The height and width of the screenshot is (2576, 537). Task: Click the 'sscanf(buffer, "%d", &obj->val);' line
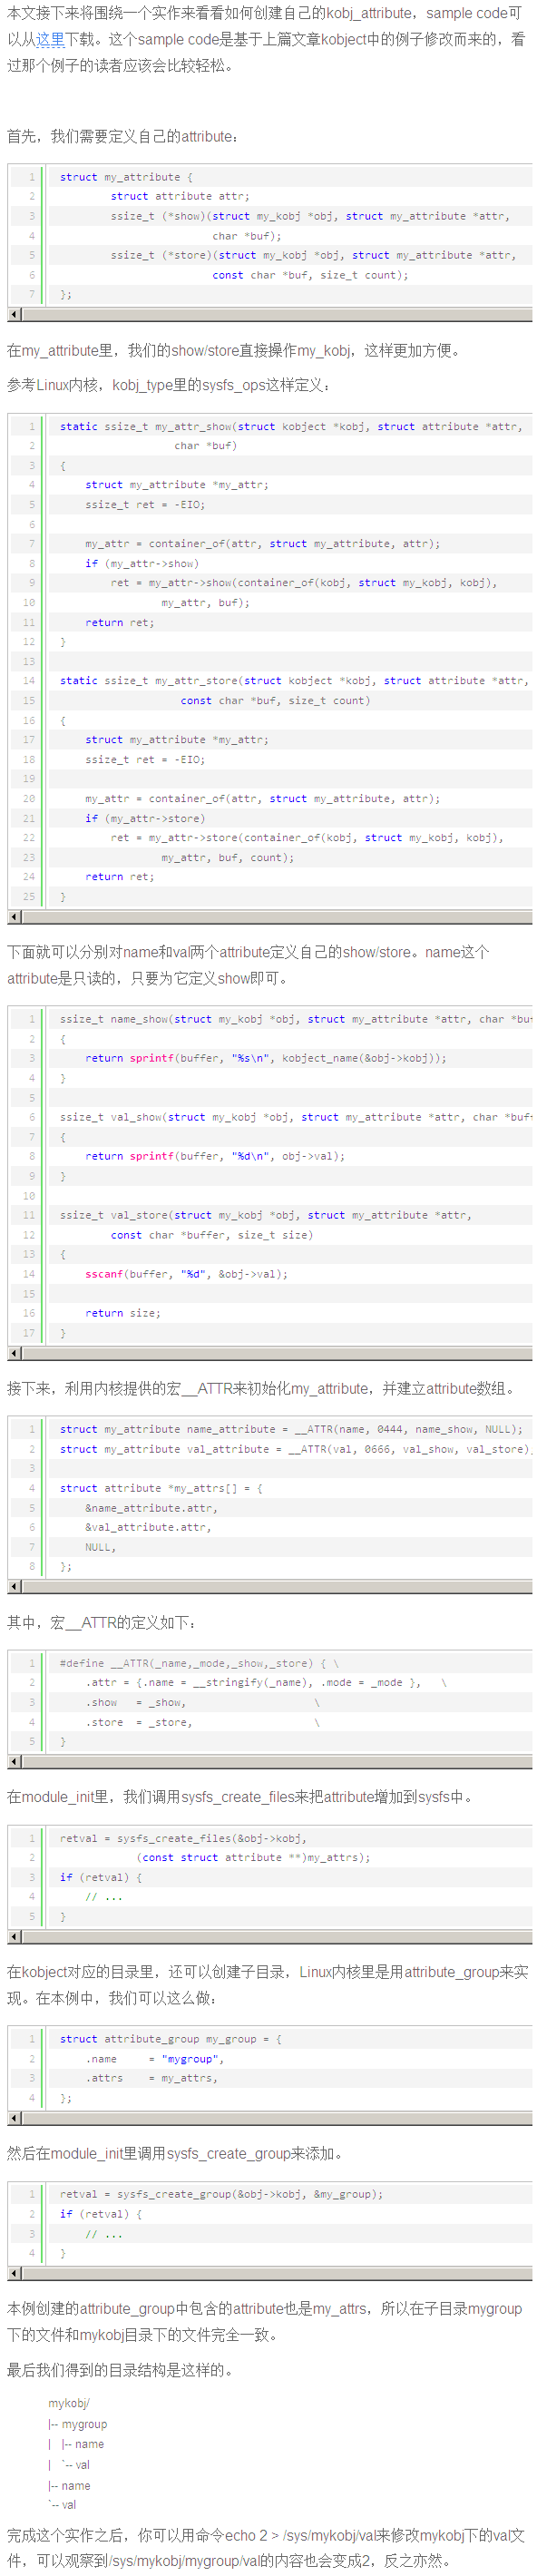186,1274
